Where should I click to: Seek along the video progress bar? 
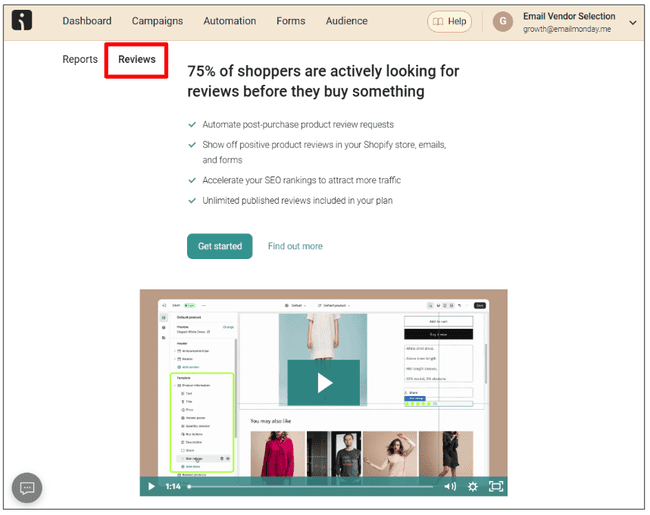coord(311,486)
